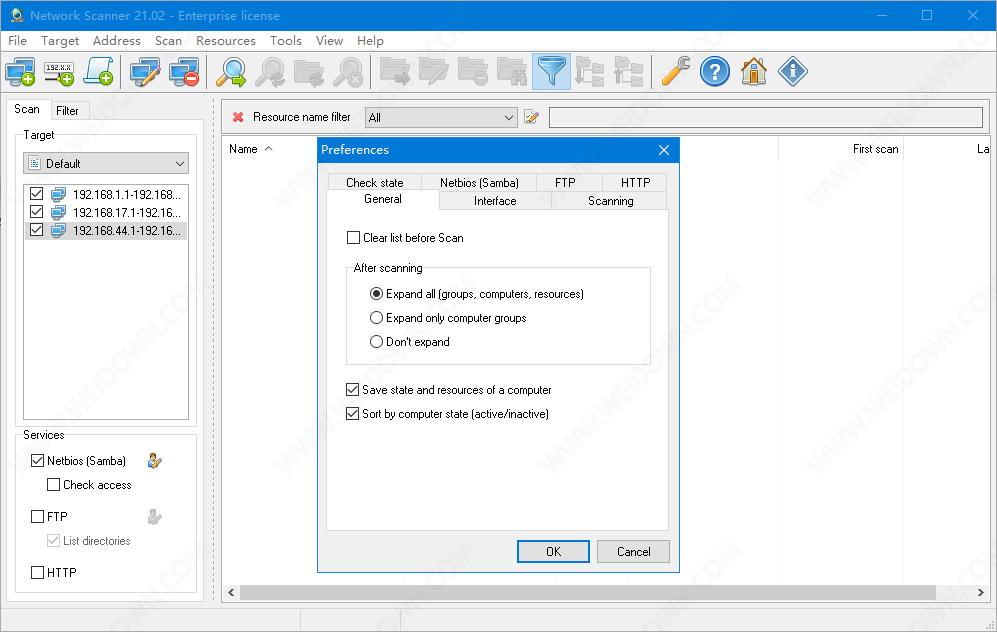The width and height of the screenshot is (997, 632).
Task: Close the Preferences dialog with X
Action: tap(664, 150)
